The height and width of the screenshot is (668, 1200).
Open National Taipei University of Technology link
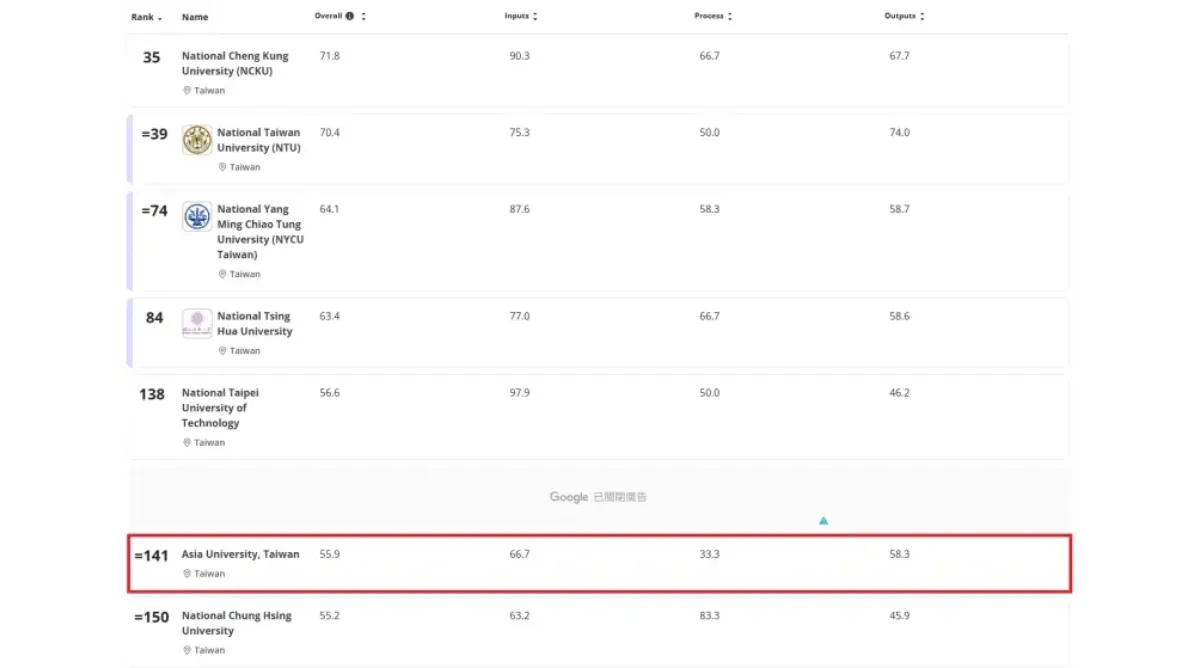coord(220,408)
